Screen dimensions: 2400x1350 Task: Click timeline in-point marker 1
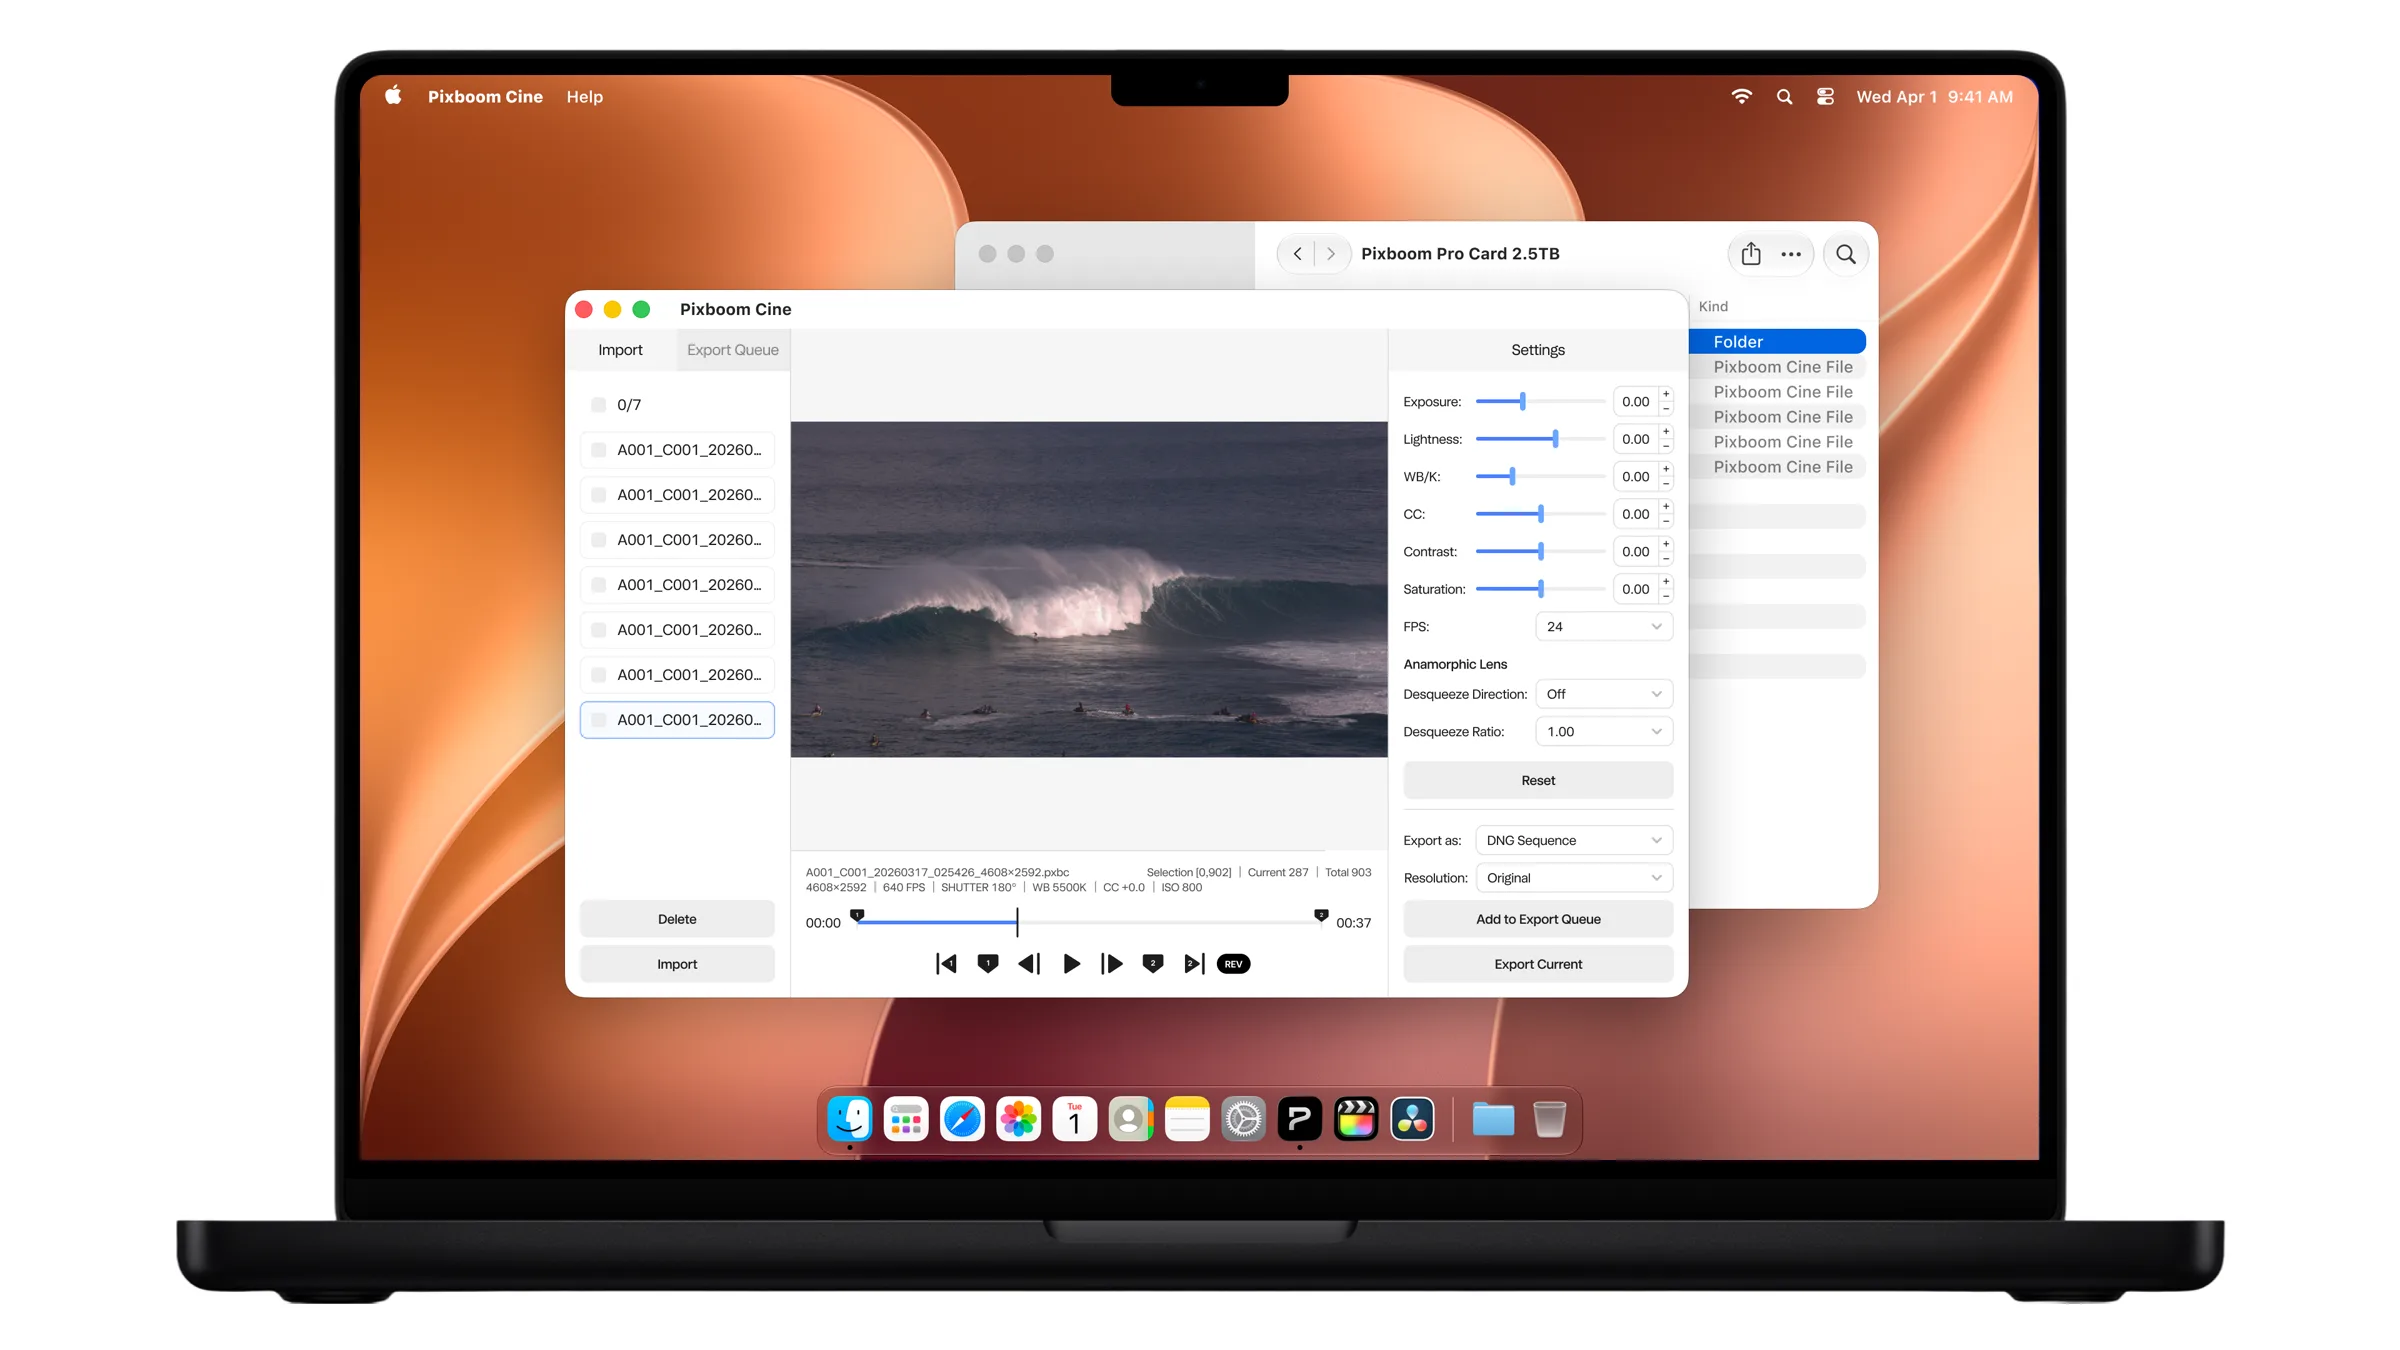pos(857,915)
